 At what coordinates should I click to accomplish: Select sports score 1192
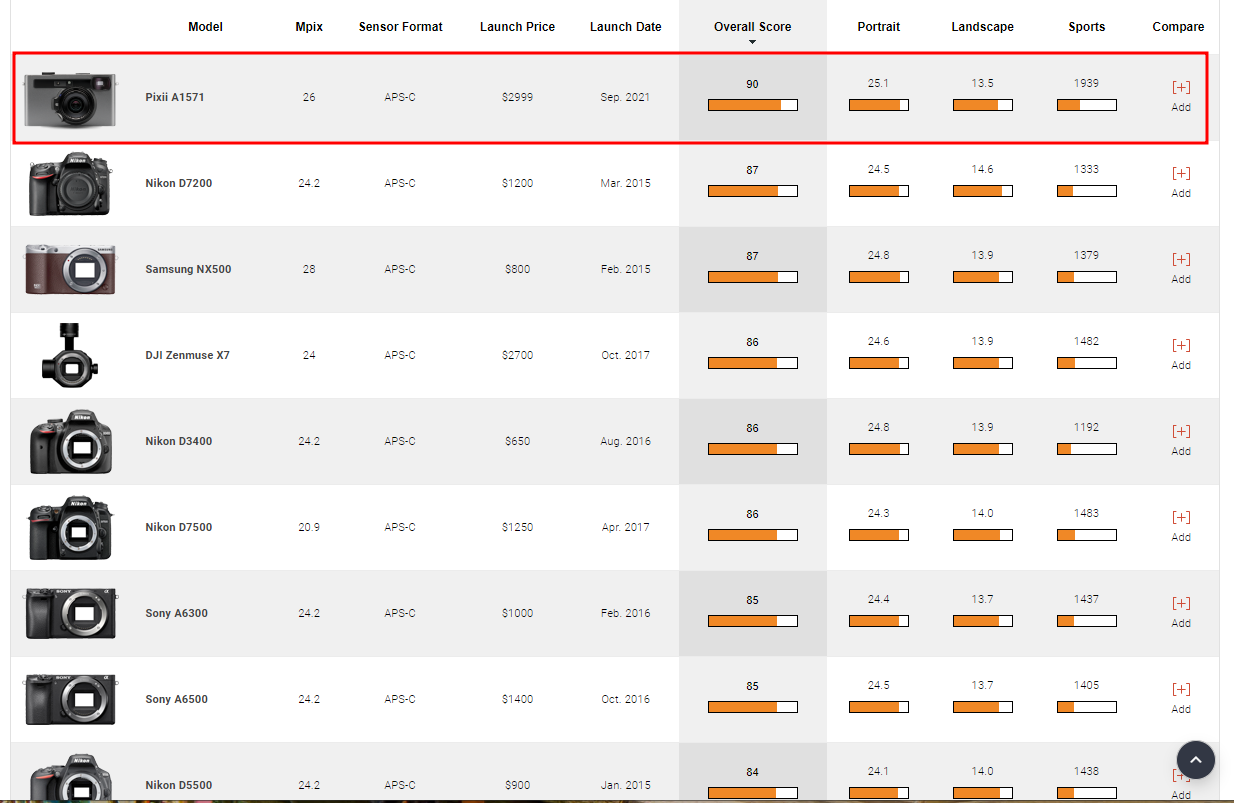1086,427
